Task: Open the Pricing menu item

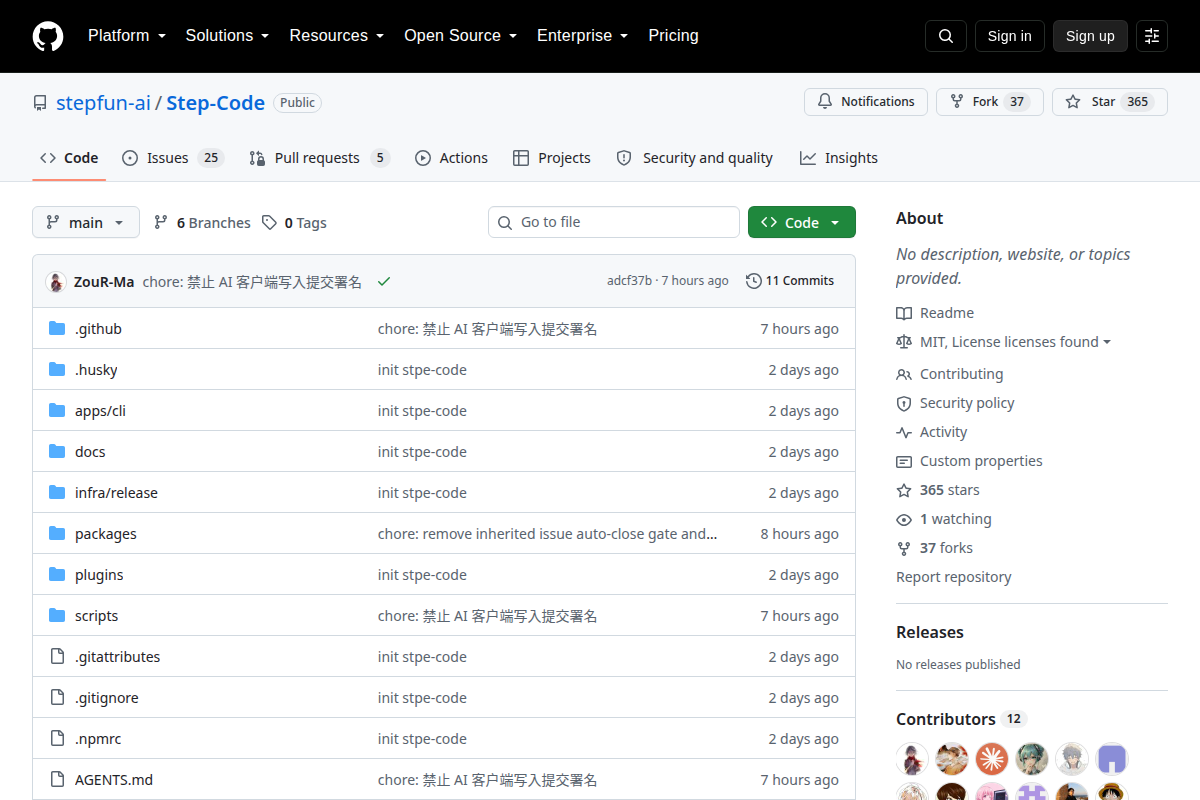Action: [x=673, y=36]
